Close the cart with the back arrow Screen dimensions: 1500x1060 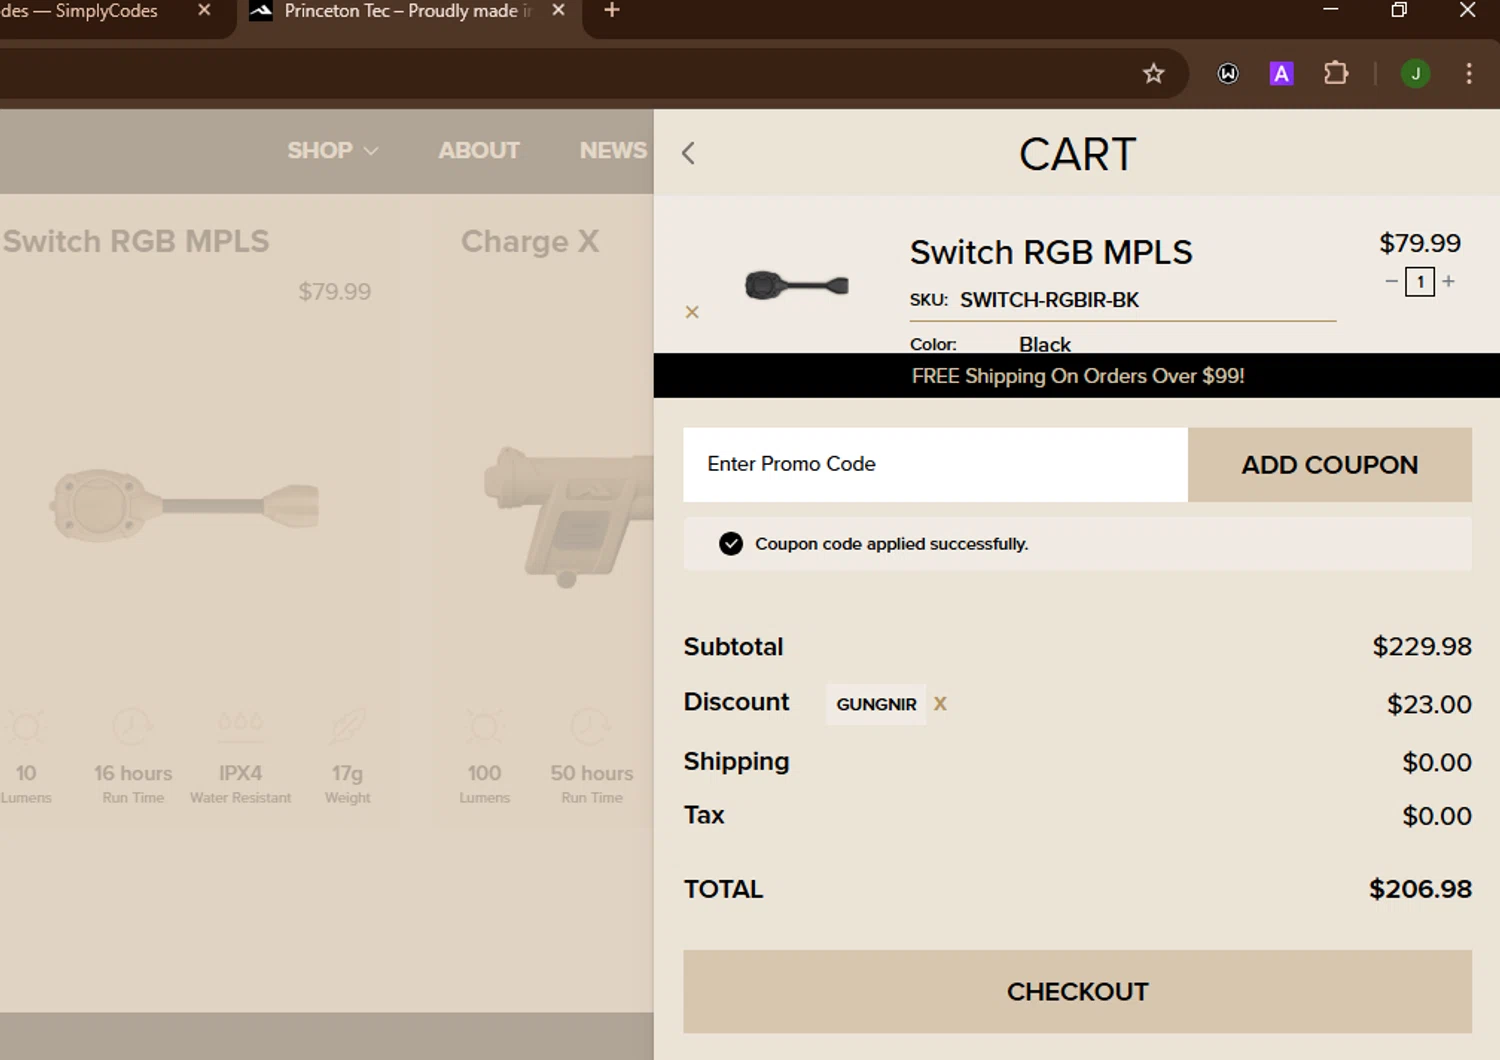point(688,153)
